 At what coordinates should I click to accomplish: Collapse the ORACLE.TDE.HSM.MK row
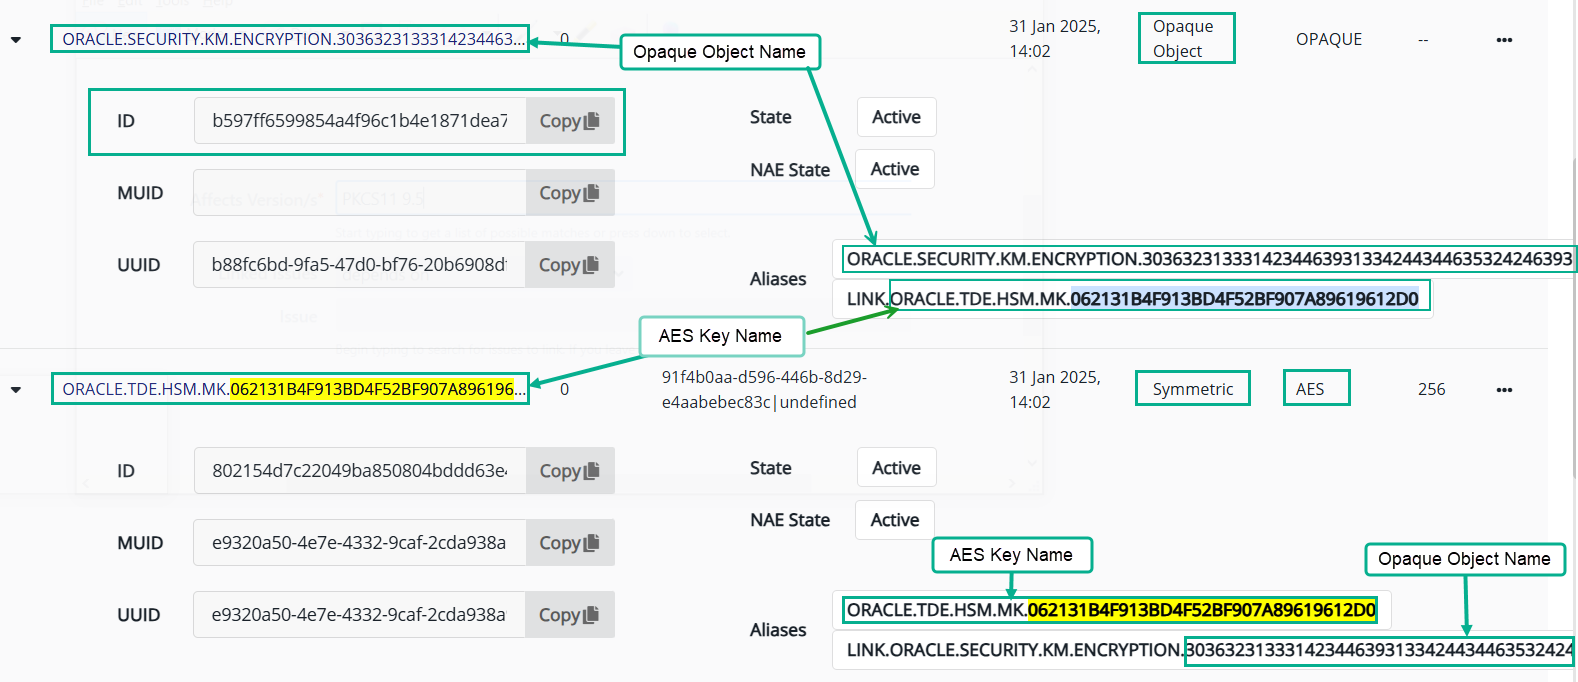click(x=16, y=390)
